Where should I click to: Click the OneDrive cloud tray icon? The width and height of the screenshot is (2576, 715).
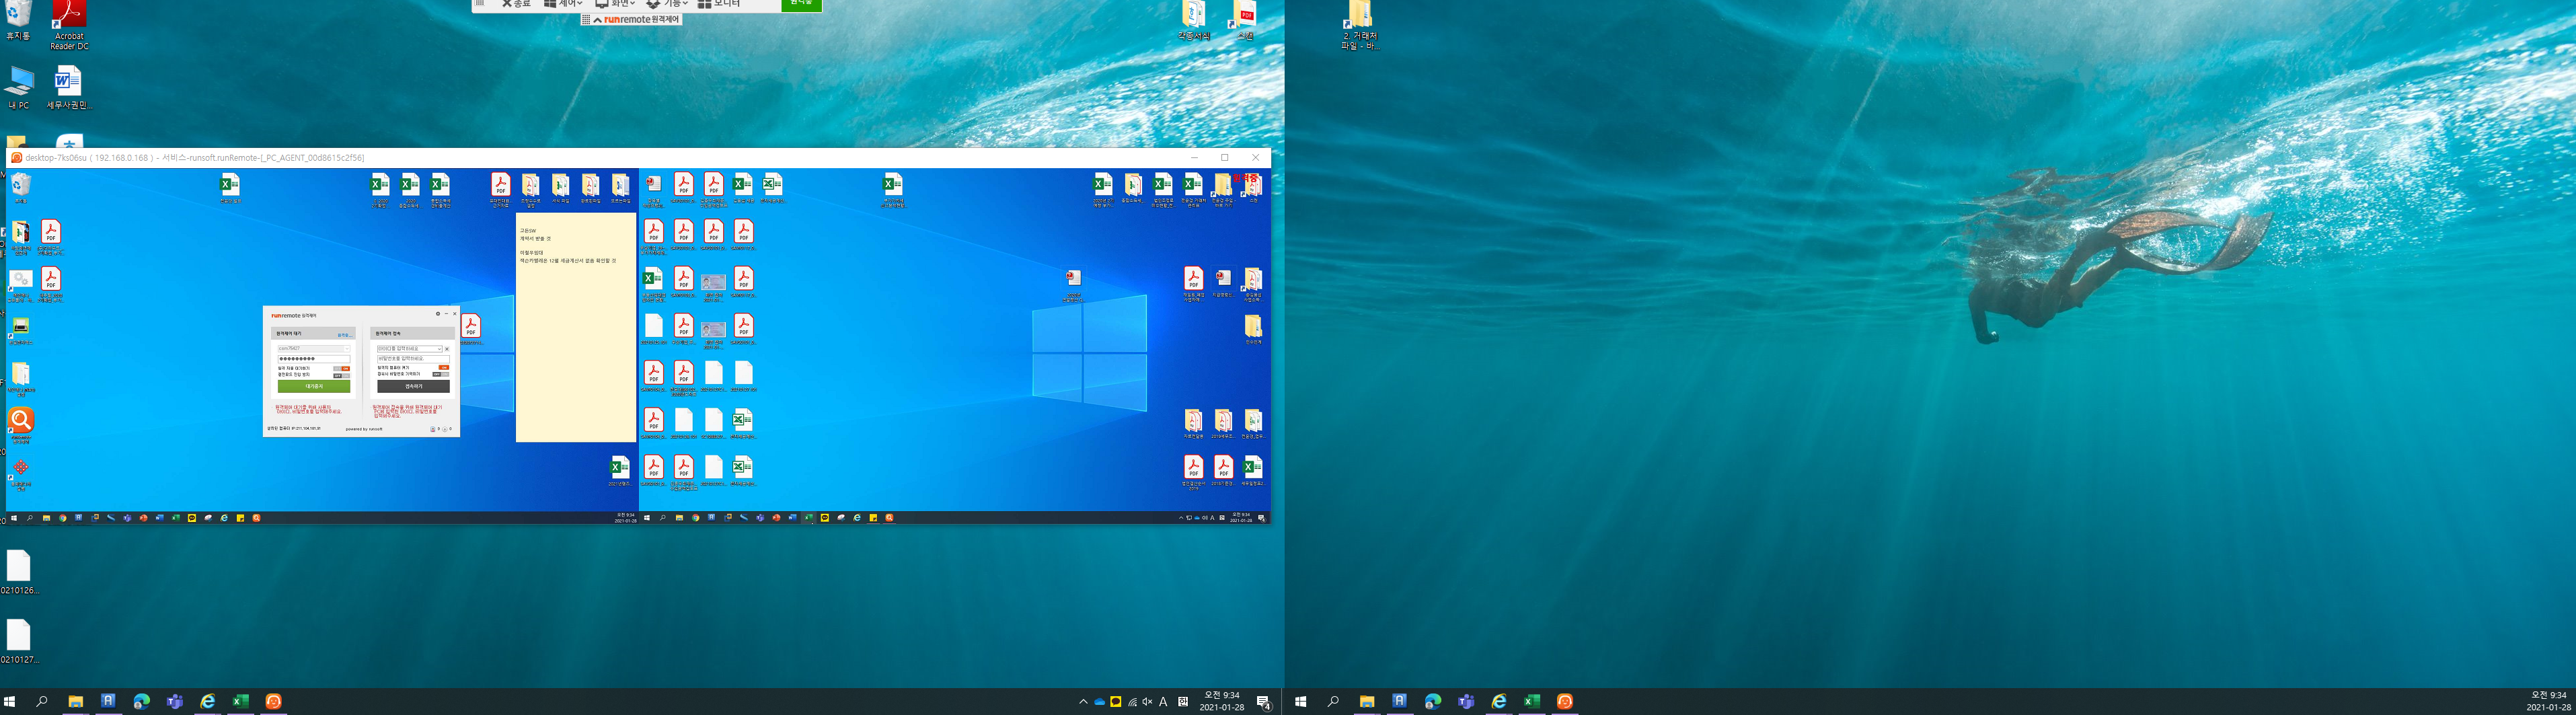(x=1099, y=702)
